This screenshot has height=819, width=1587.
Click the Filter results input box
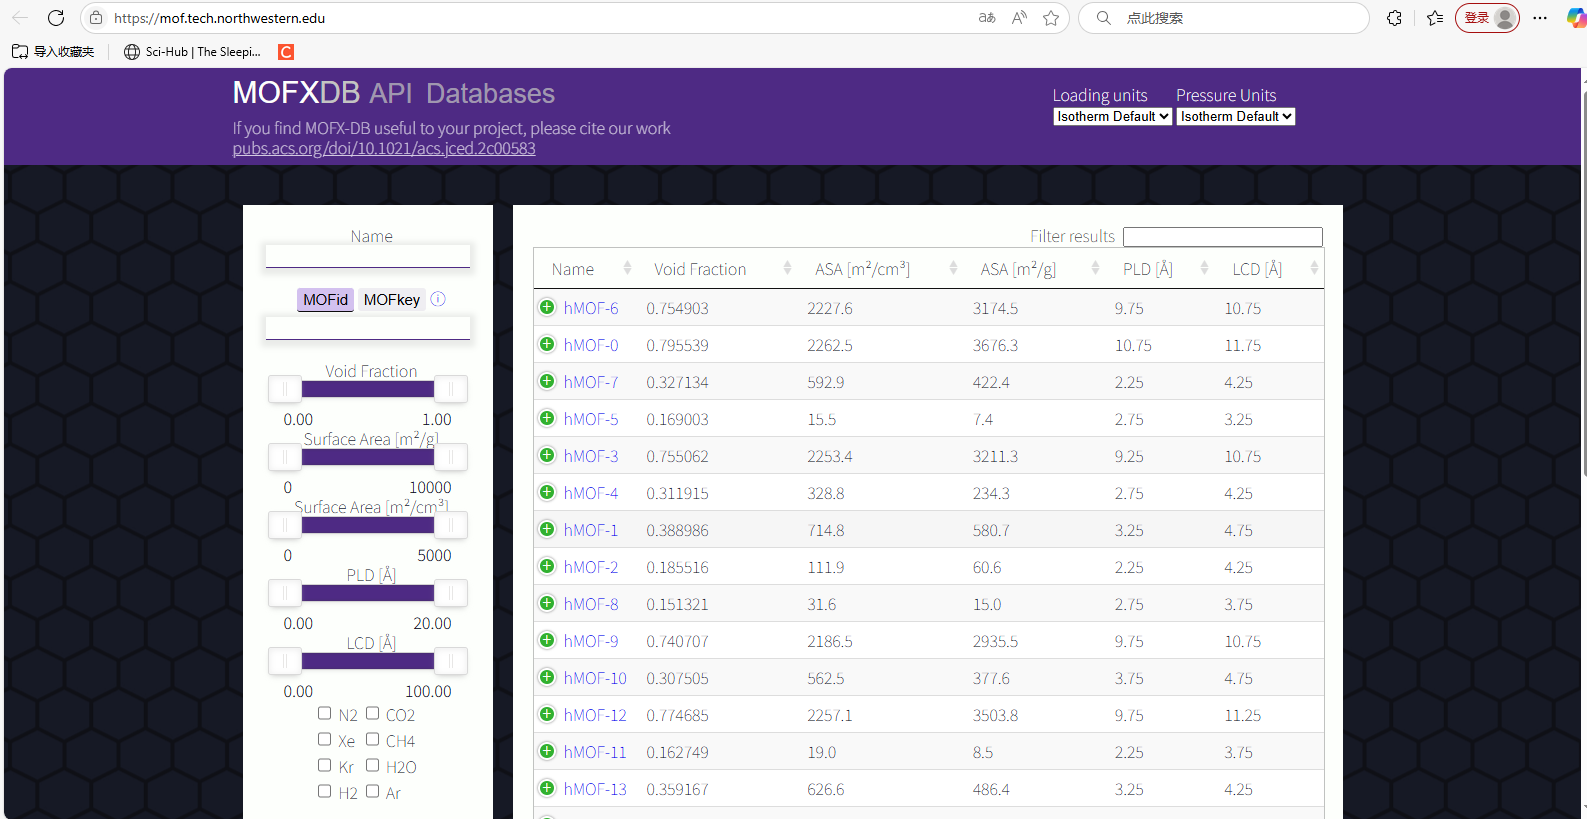pyautogui.click(x=1223, y=237)
